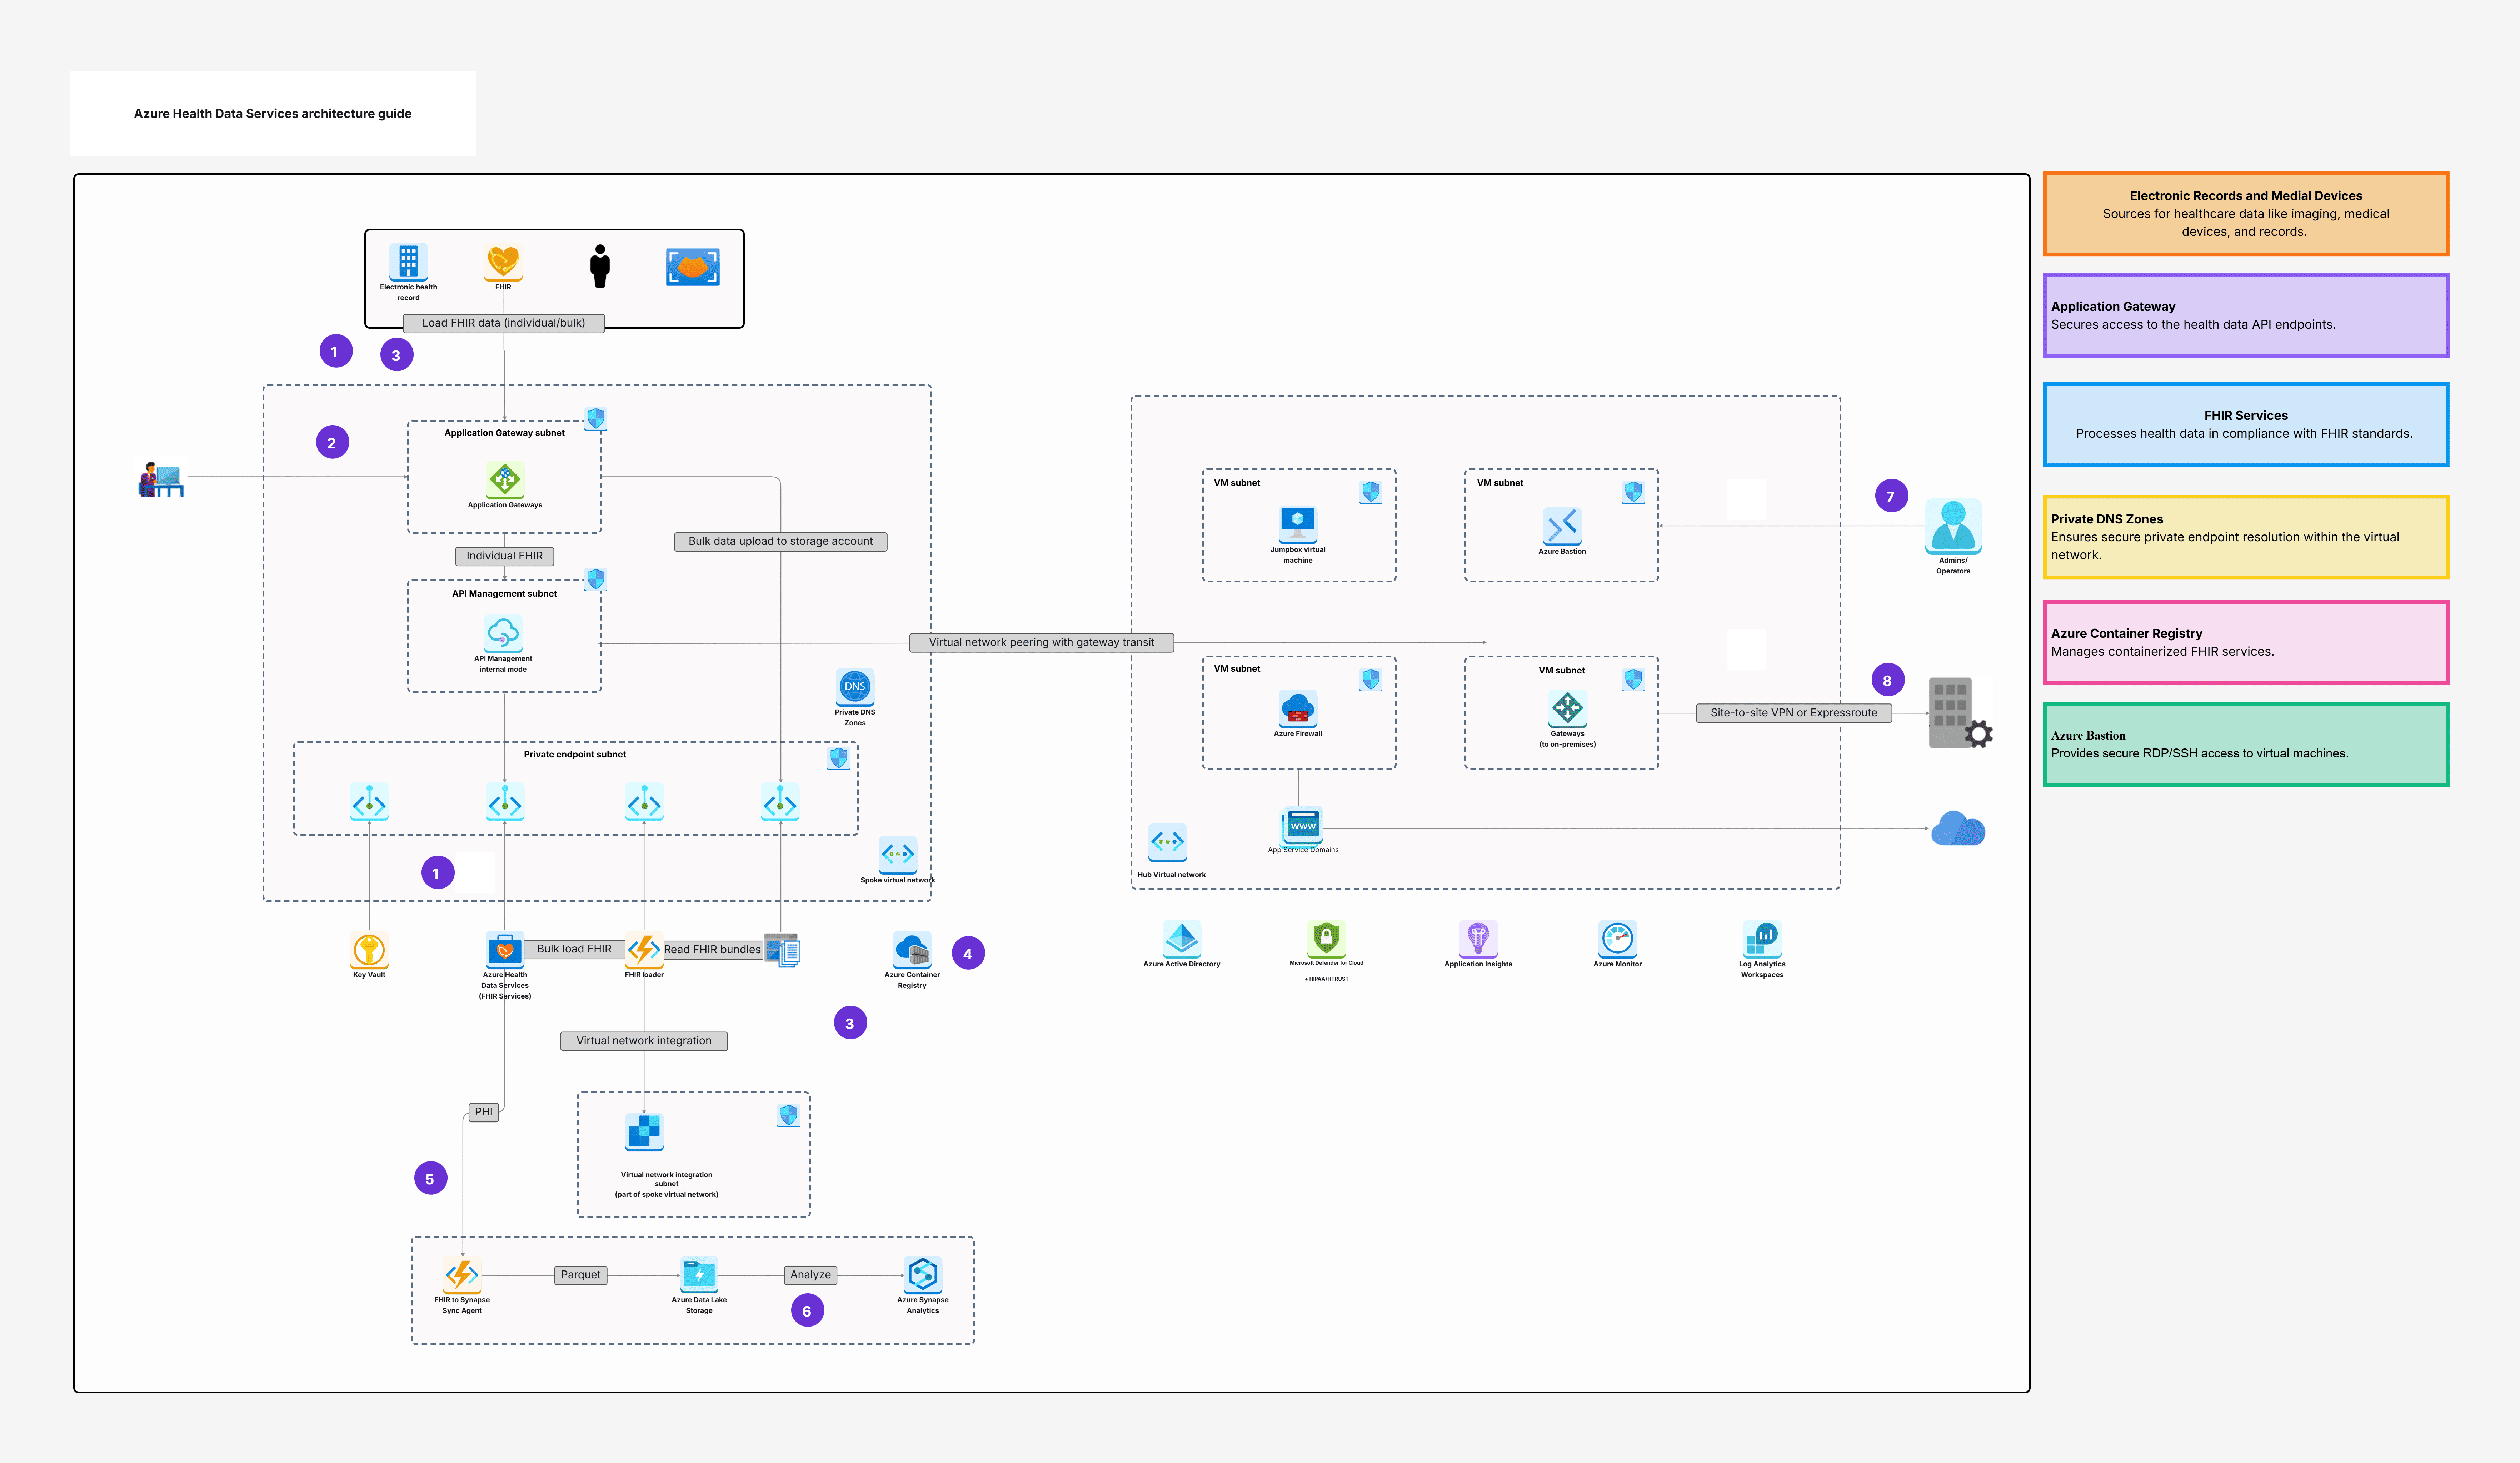Click the API Management internal mode icon
The image size is (2520, 1463).
tap(503, 634)
